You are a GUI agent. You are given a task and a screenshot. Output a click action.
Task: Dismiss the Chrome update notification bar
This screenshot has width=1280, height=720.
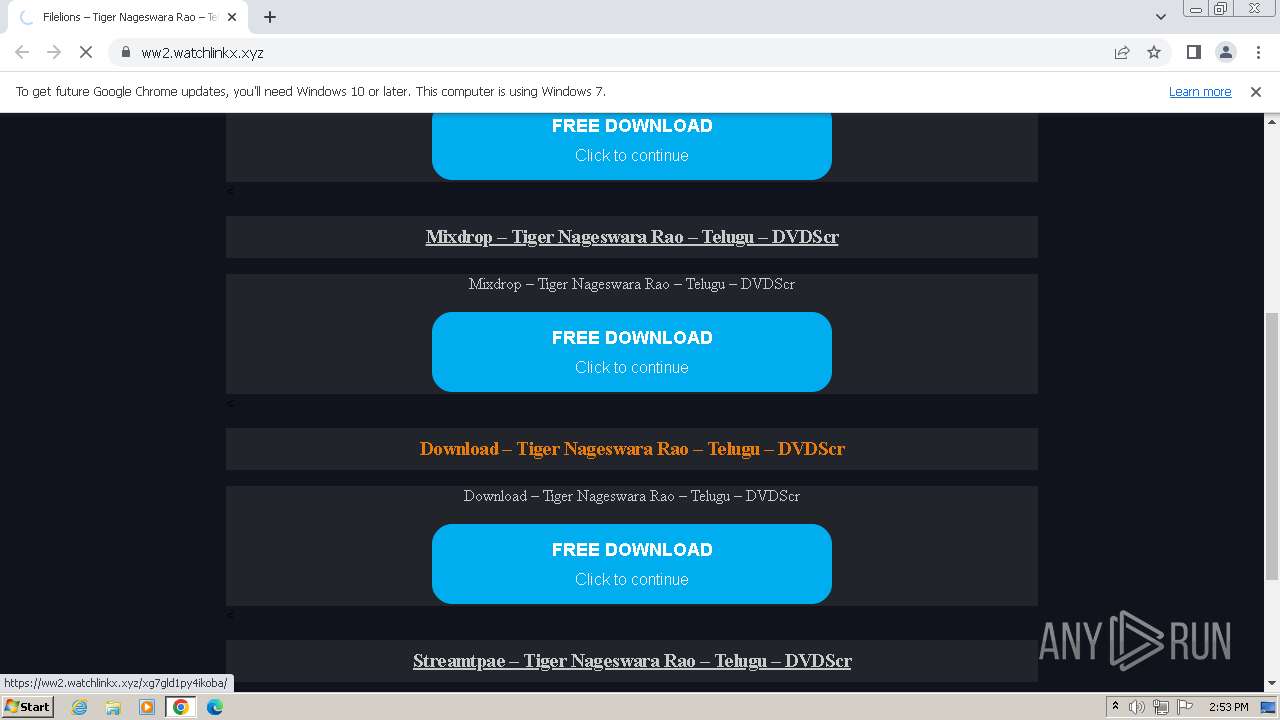click(x=1256, y=91)
